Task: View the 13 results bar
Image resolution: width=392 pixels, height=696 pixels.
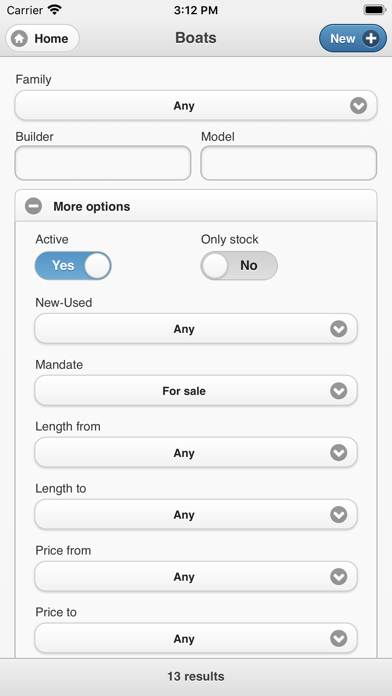Action: 196,676
